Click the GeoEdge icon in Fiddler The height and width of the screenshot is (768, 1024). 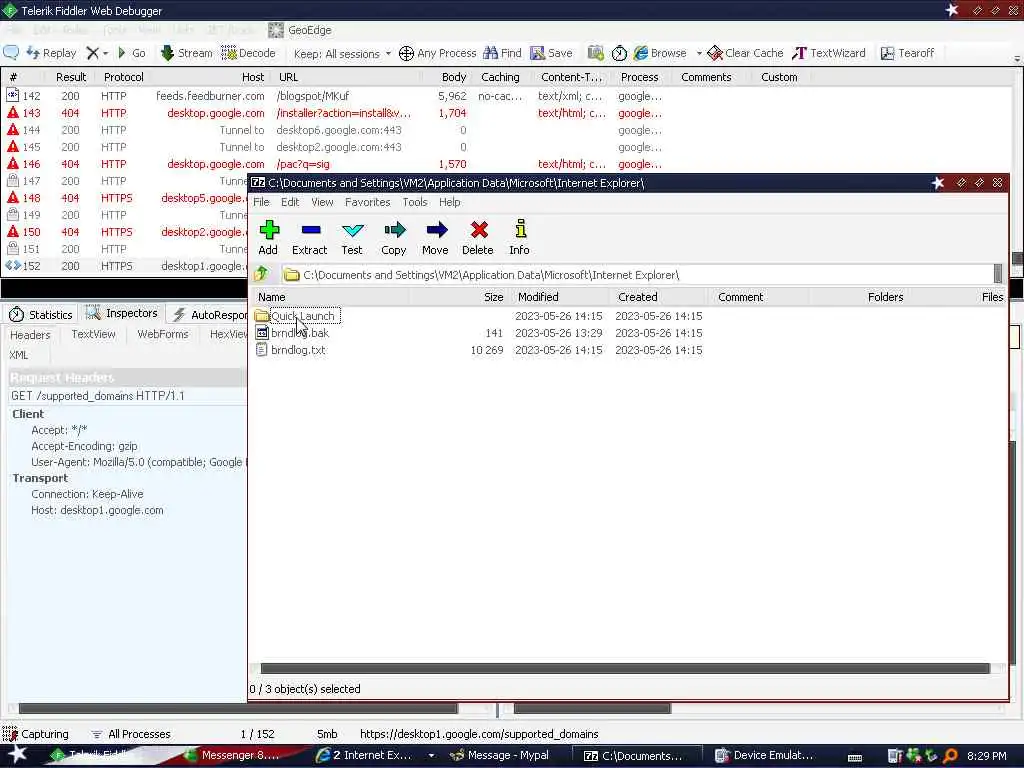276,30
